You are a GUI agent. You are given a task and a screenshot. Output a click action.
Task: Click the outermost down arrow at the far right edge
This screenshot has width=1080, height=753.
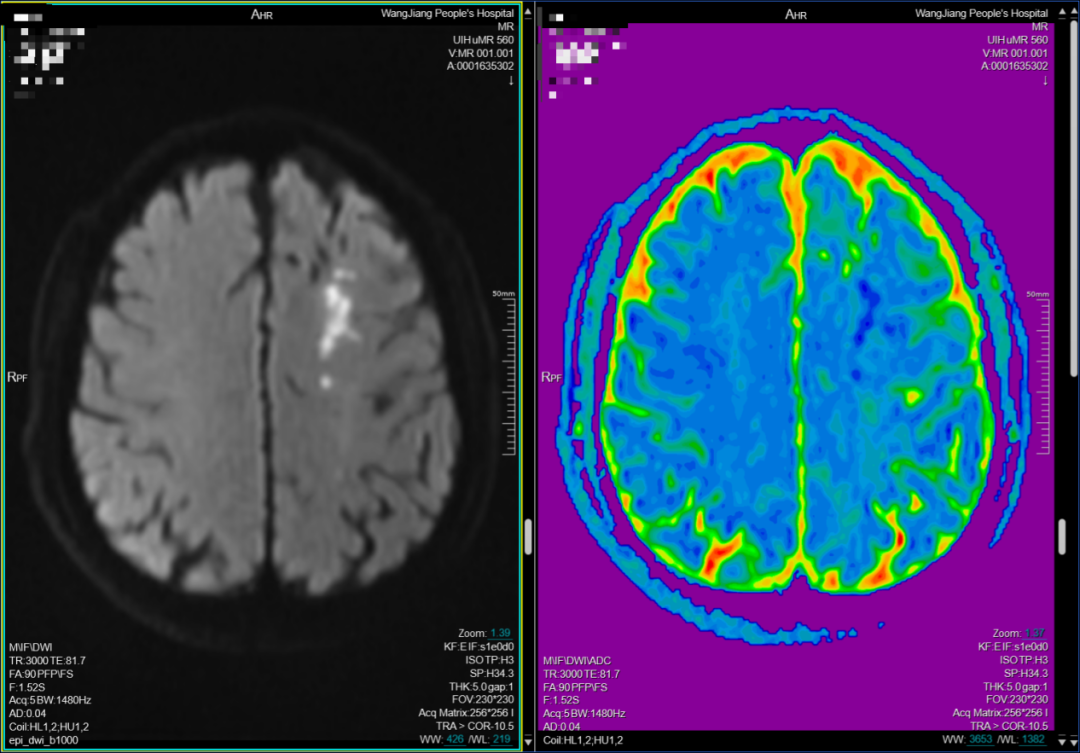tap(1074, 741)
